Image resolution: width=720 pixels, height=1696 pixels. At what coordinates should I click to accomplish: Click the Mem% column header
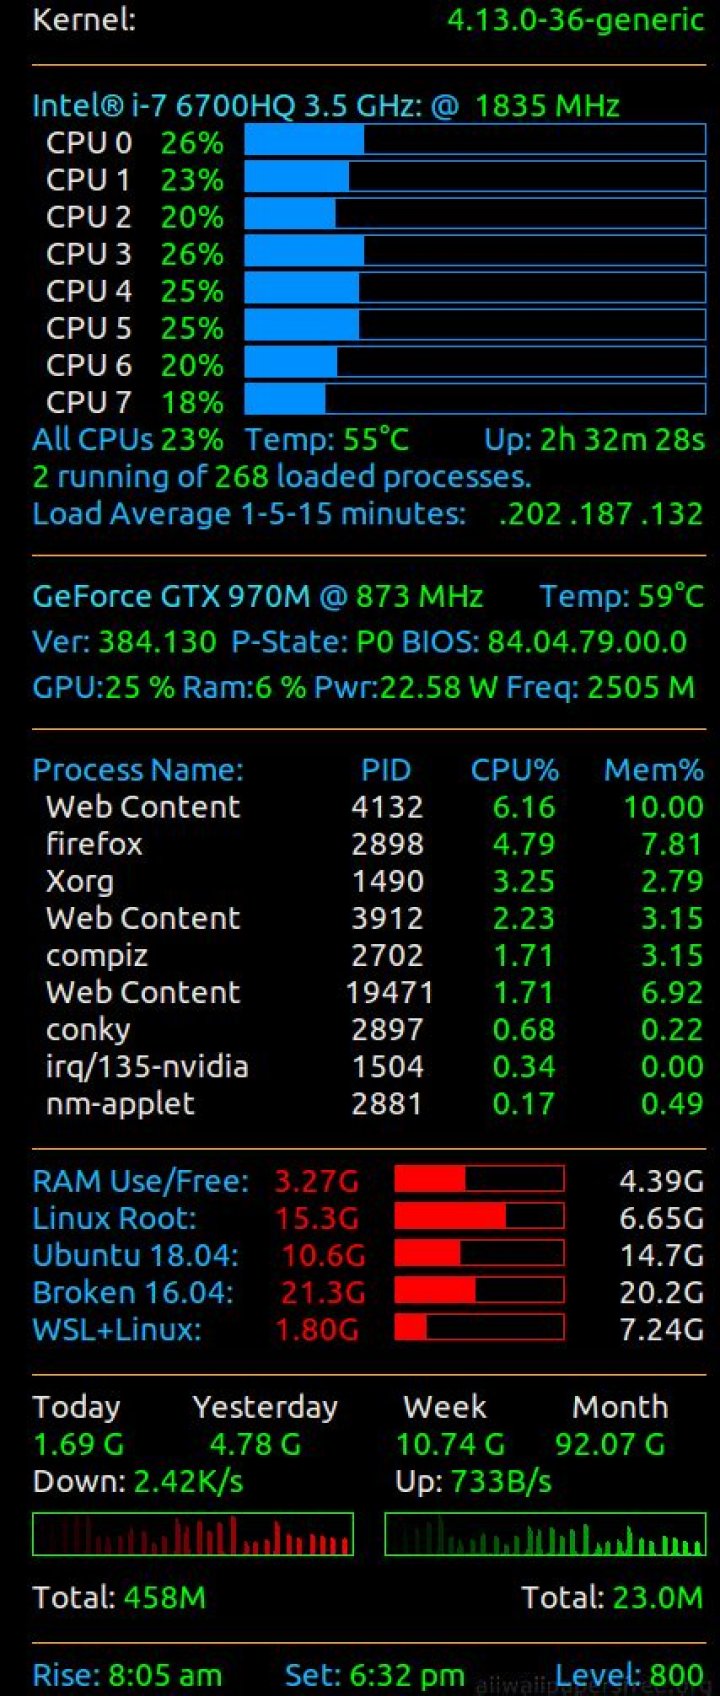click(x=654, y=769)
